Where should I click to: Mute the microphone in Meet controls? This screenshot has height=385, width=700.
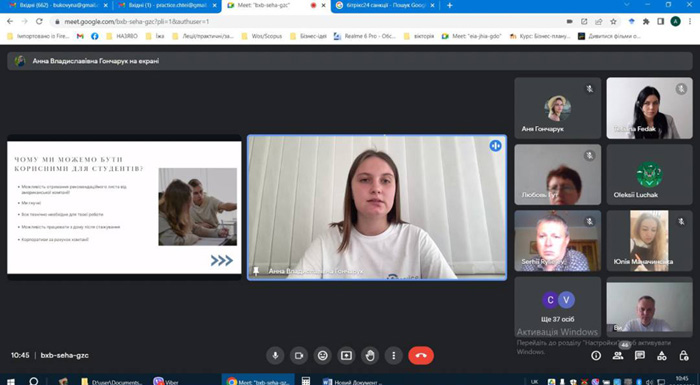(x=275, y=356)
